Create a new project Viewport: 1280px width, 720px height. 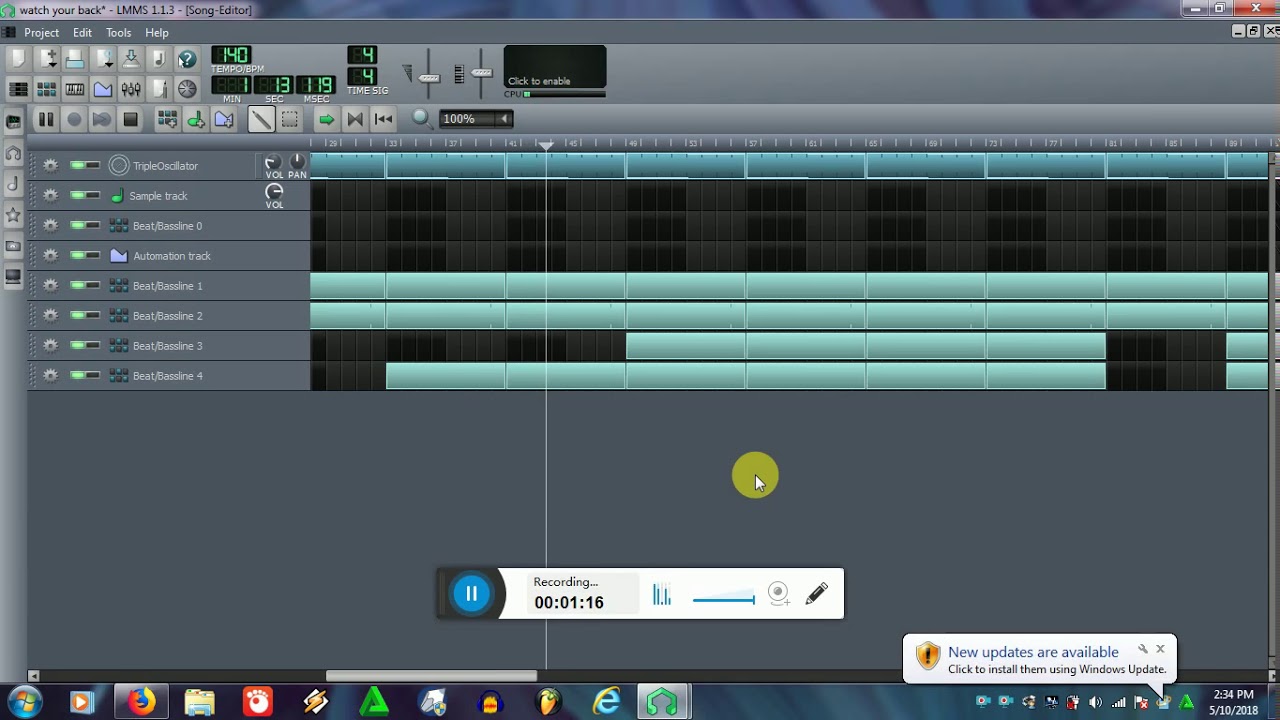(18, 59)
